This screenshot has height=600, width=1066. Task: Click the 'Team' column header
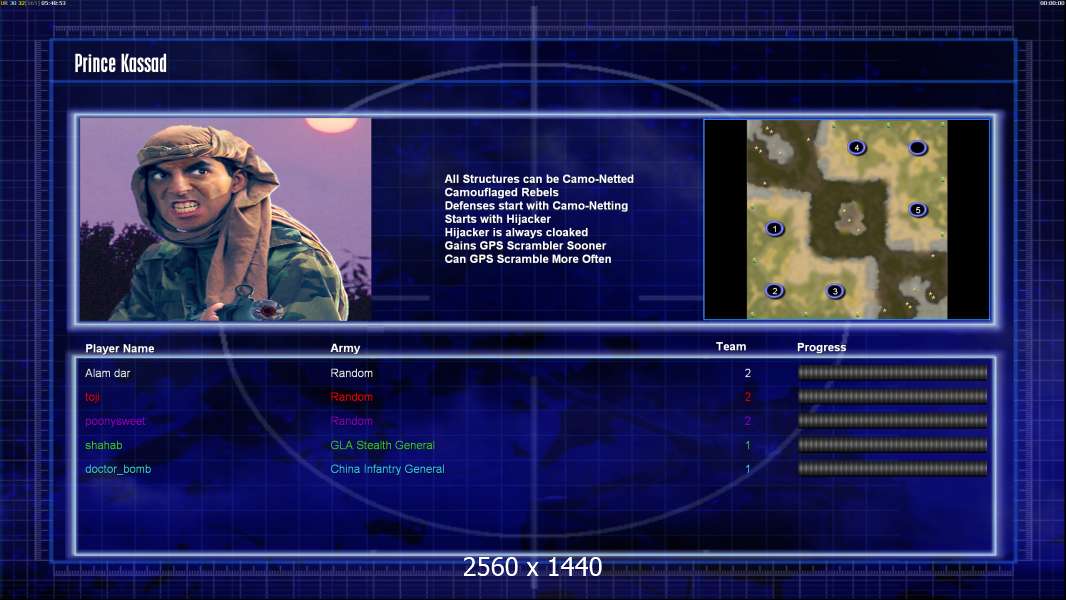pos(731,347)
